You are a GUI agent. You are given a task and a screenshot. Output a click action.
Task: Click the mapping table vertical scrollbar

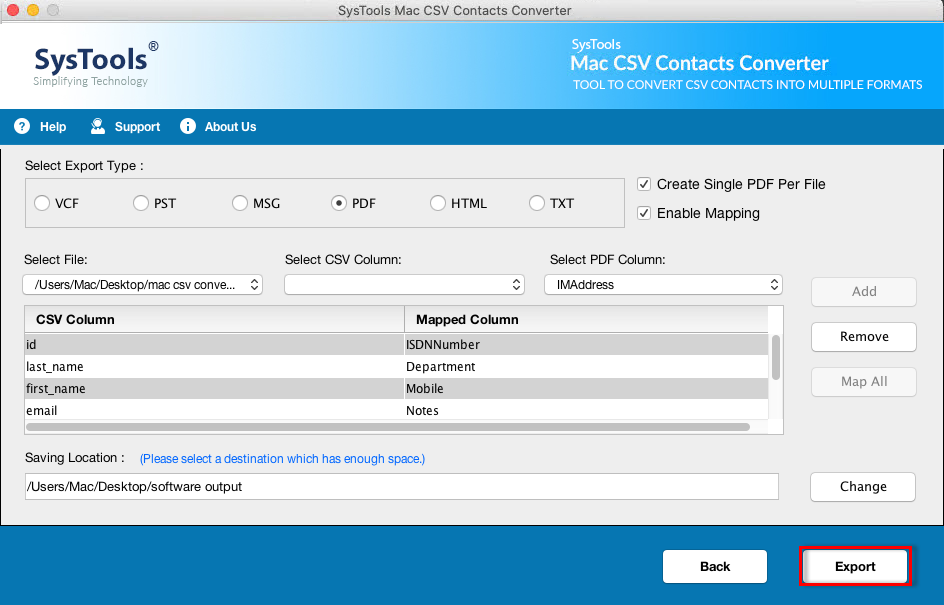pyautogui.click(x=775, y=358)
